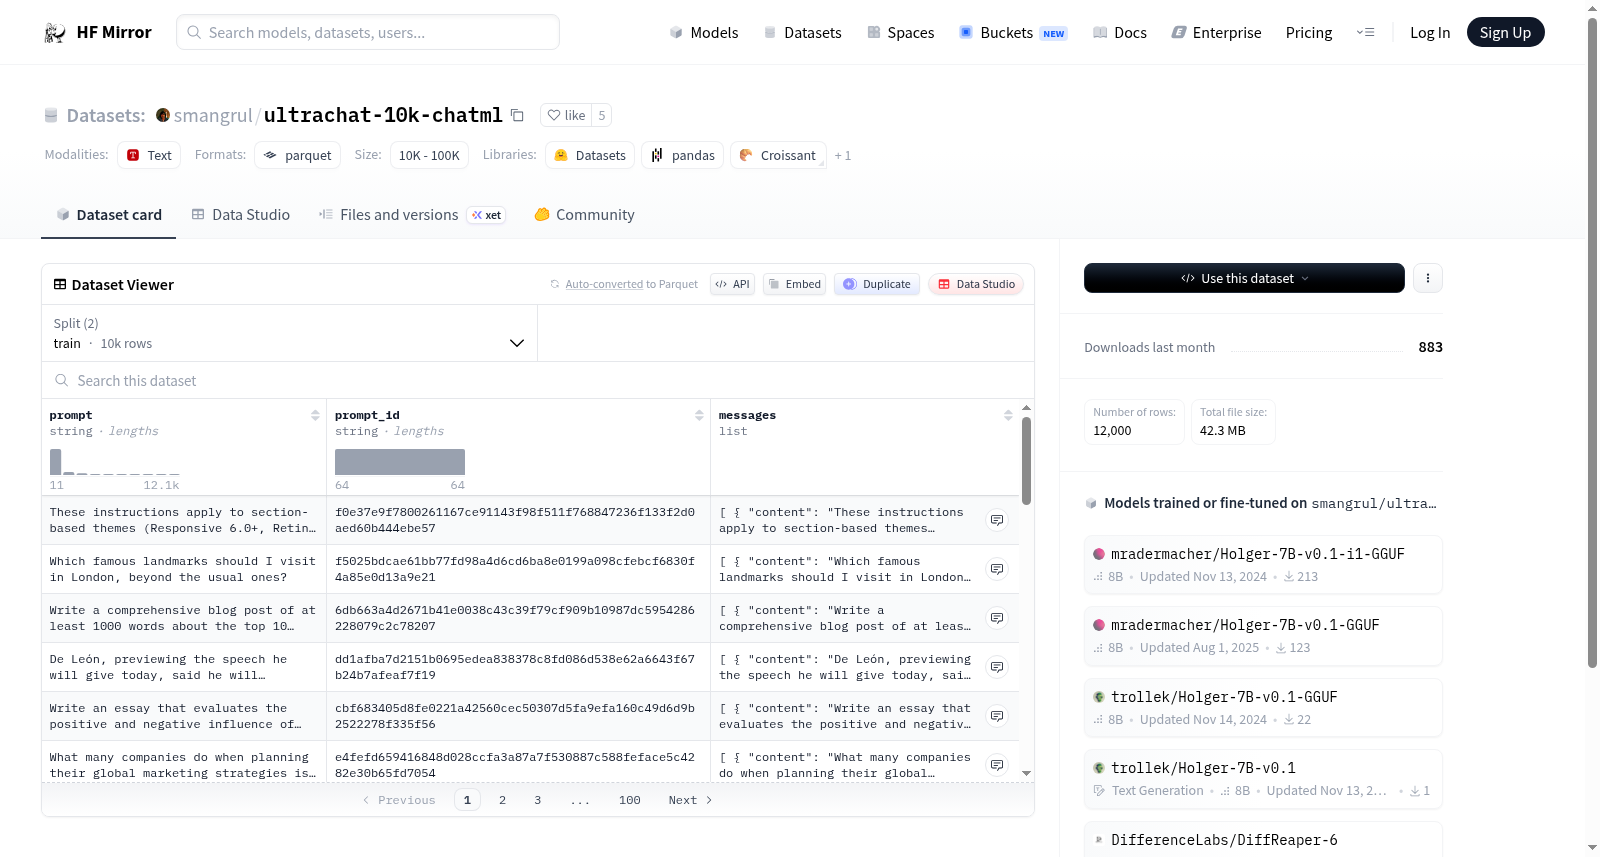Go to page 3 of the viewer
Screen dimensions: 1600x857
[538, 800]
